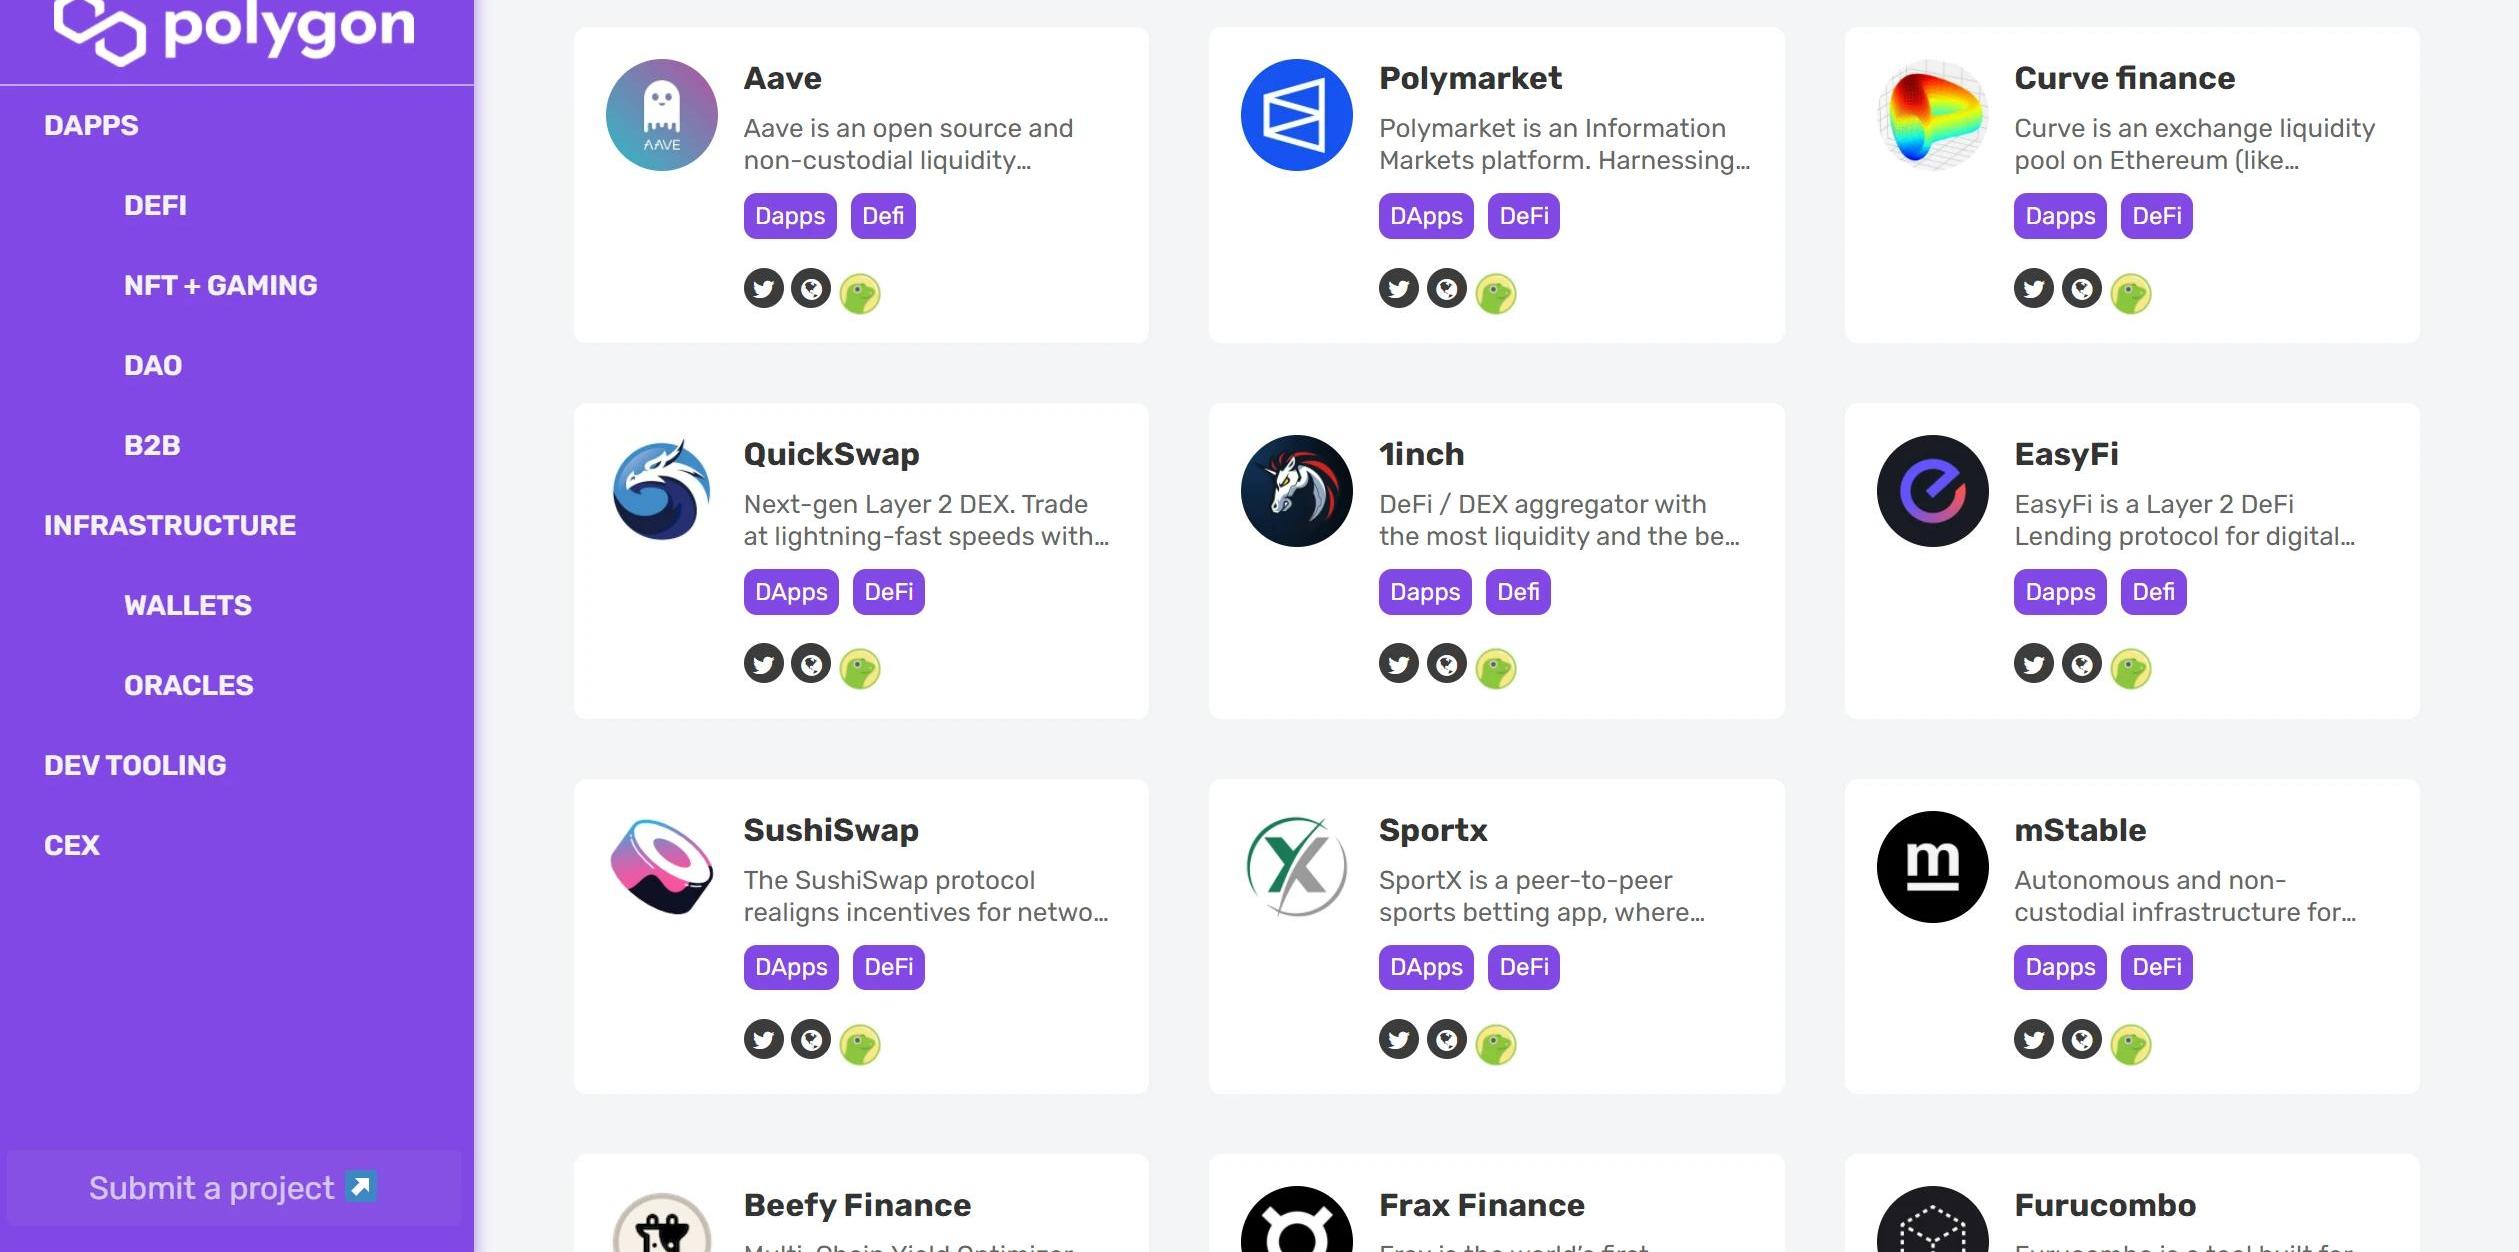Click the Dapps tag on Aave card

click(x=789, y=216)
